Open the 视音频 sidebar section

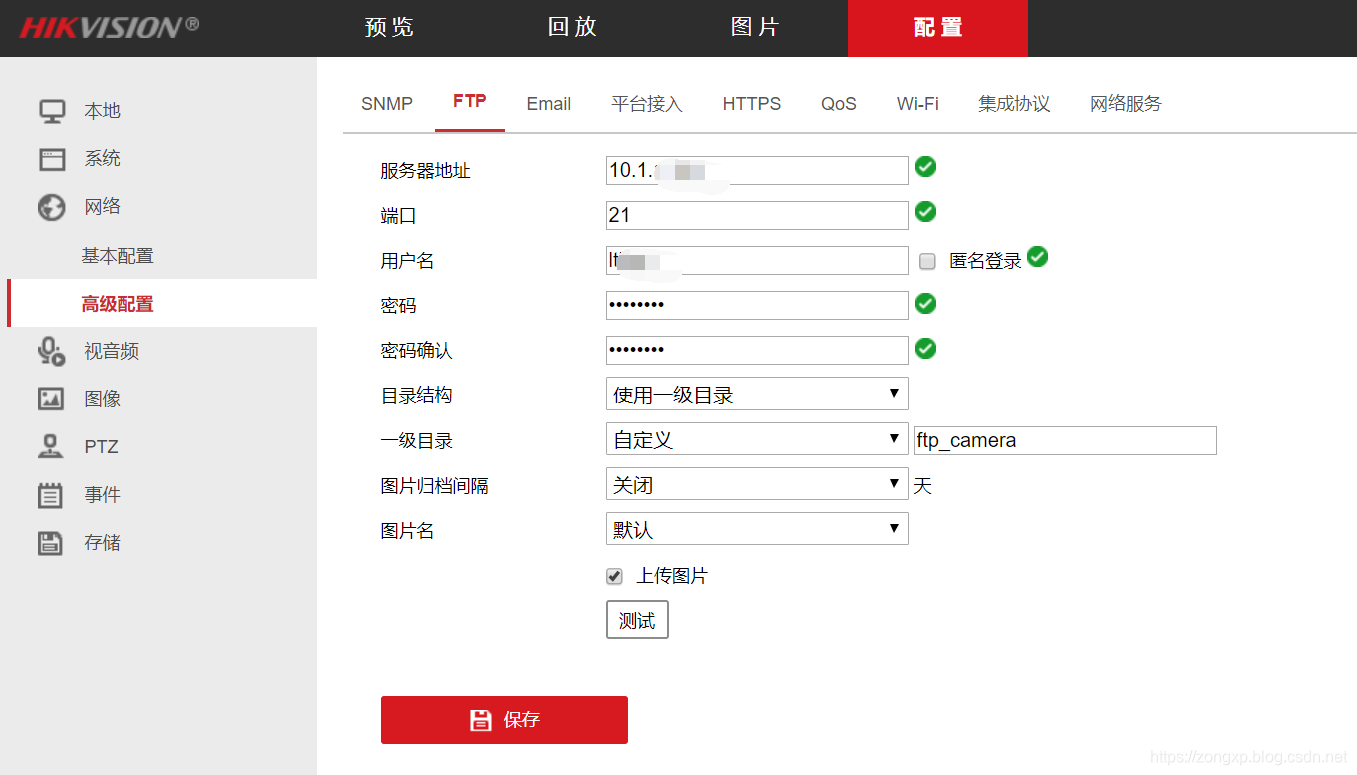pos(111,351)
